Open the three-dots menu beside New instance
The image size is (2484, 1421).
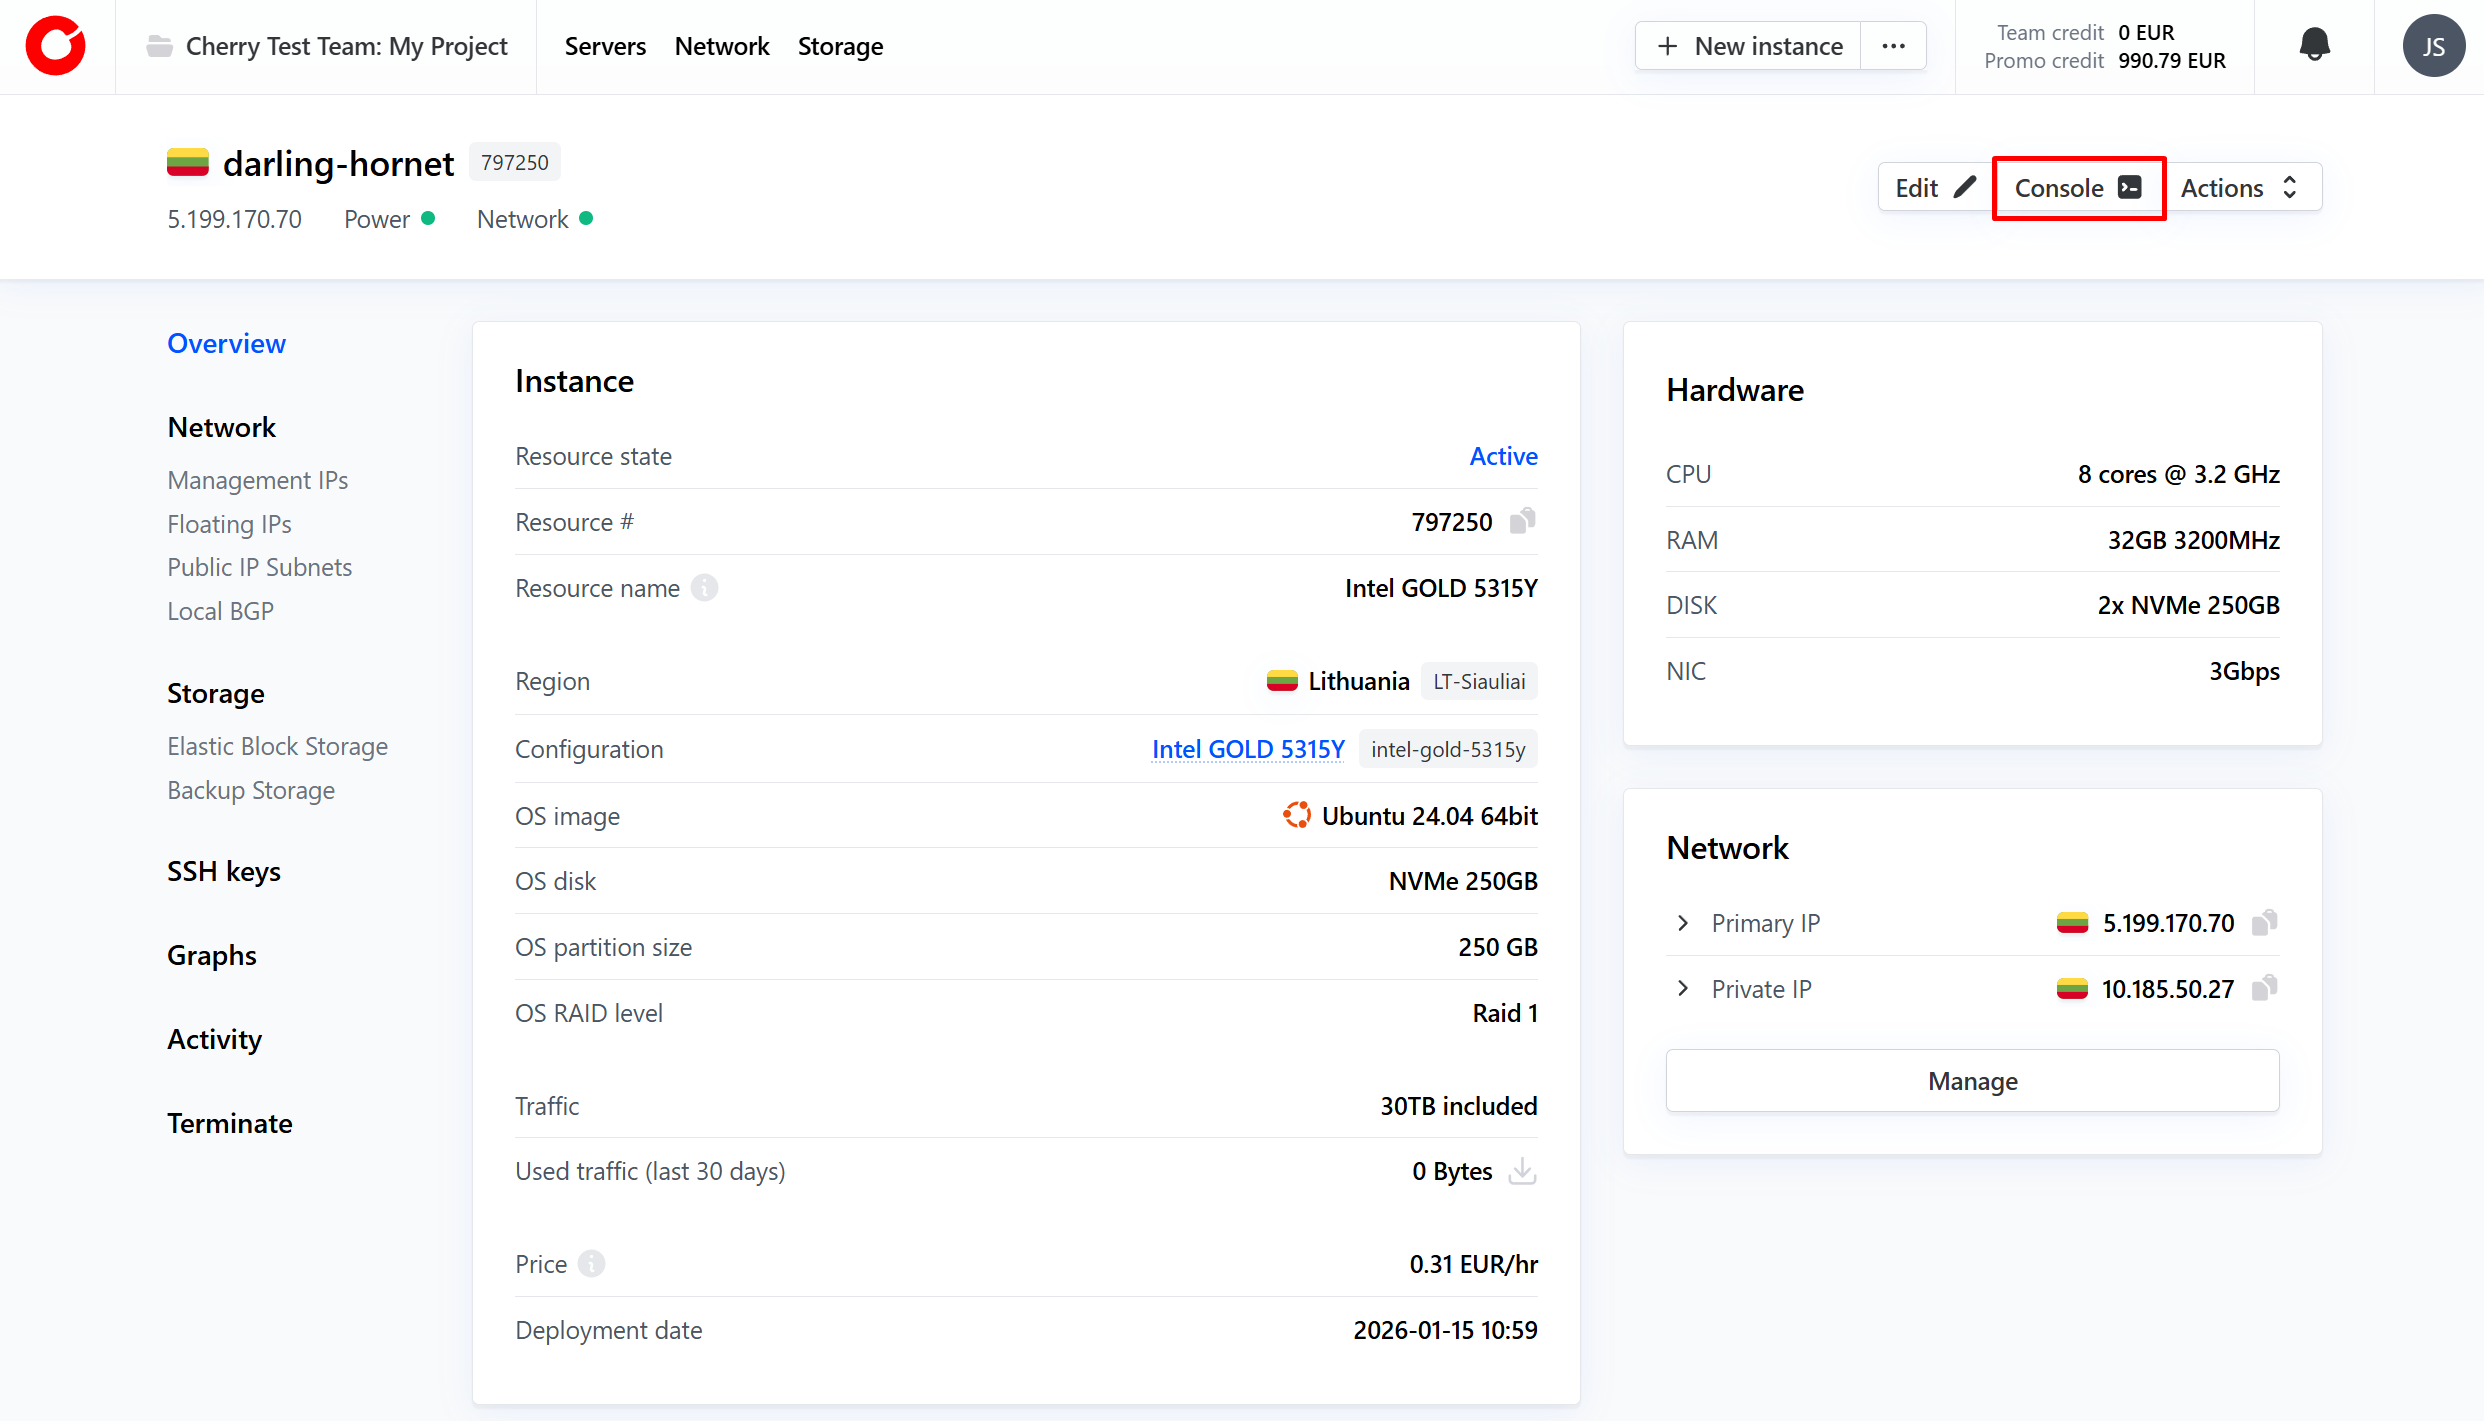tap(1893, 46)
